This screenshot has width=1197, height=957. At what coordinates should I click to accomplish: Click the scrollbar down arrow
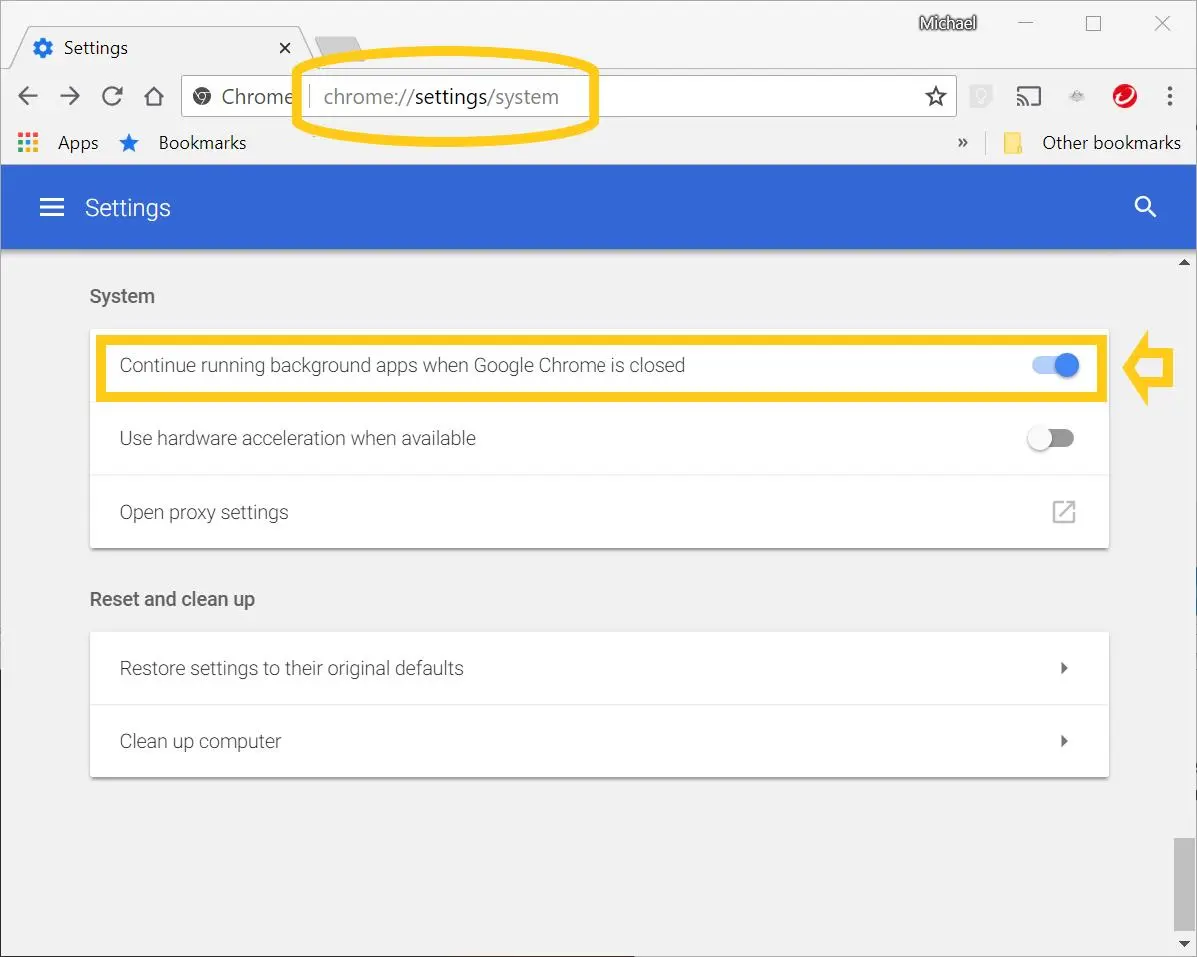[1184, 944]
